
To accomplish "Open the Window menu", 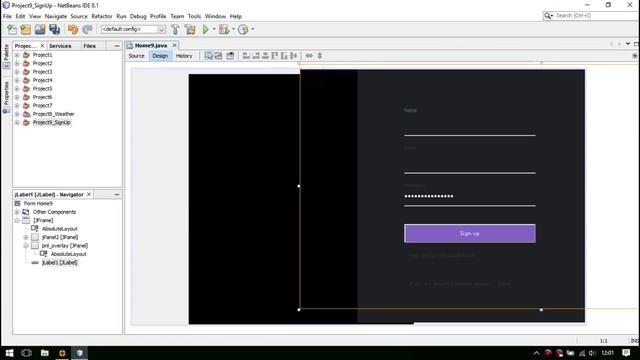I will (x=215, y=16).
